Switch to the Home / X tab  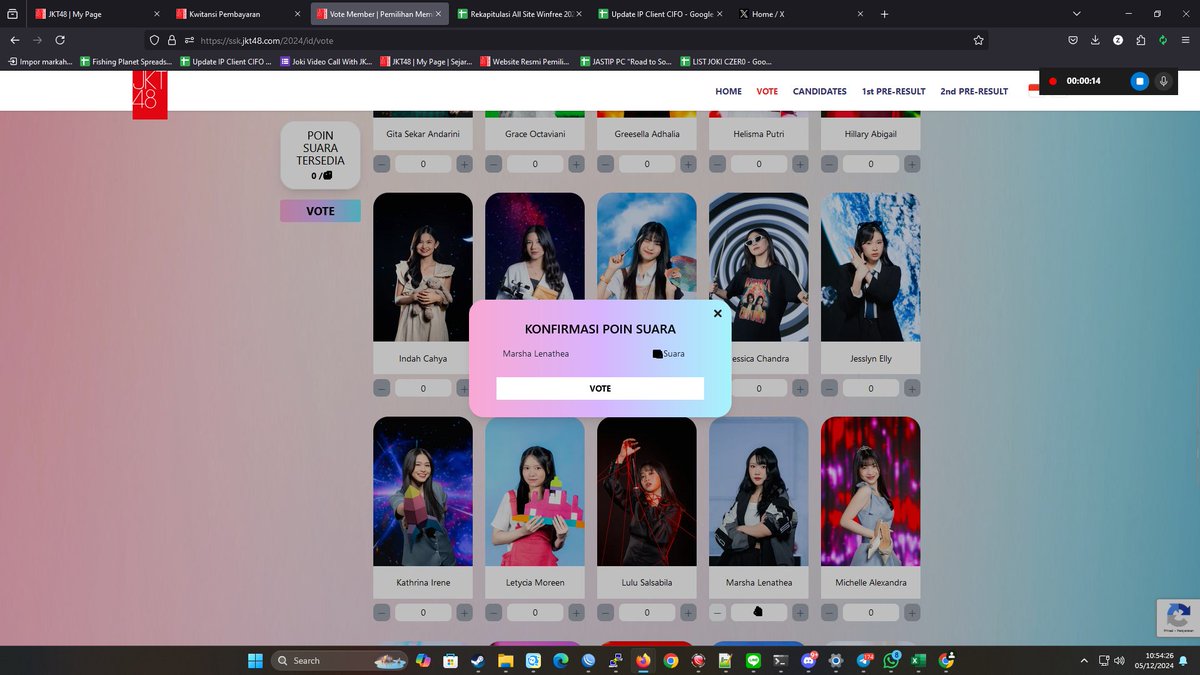pos(801,14)
